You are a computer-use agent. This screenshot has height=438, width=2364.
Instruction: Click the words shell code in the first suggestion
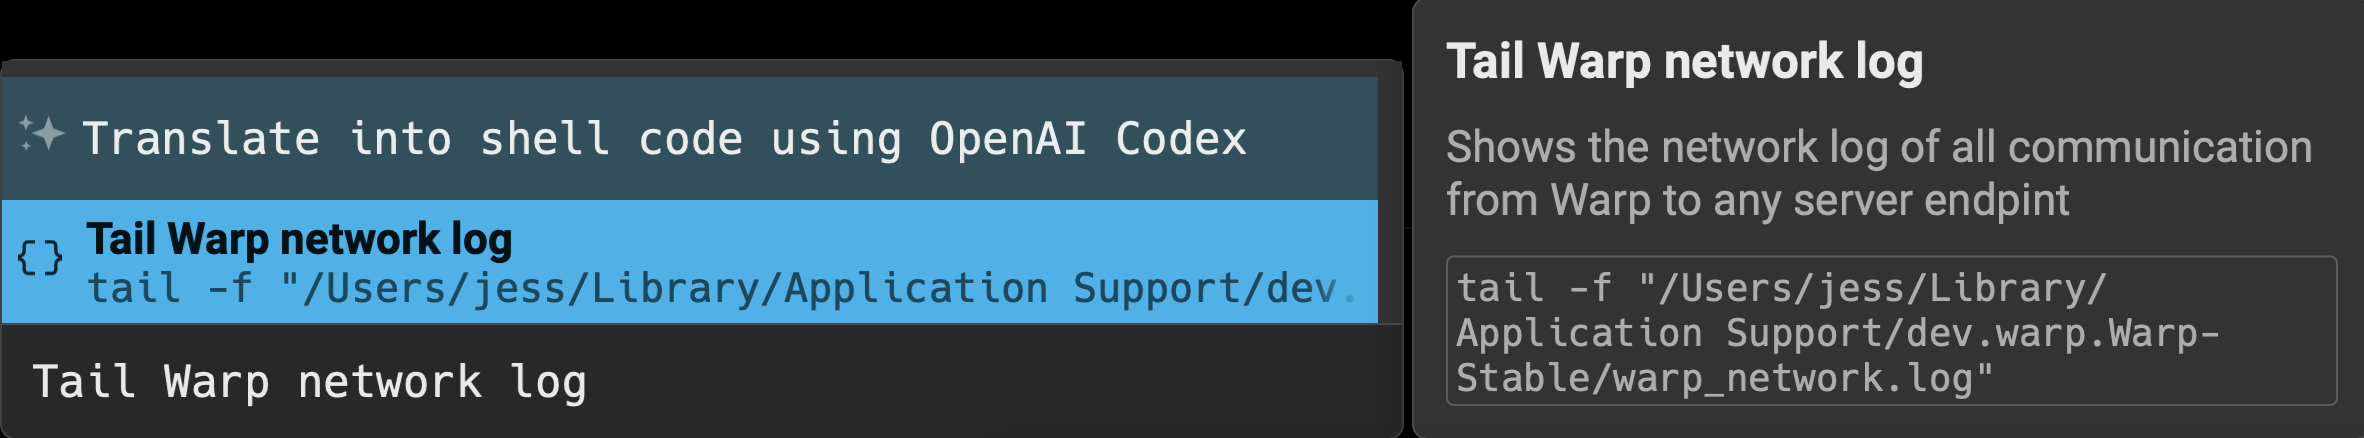click(611, 138)
